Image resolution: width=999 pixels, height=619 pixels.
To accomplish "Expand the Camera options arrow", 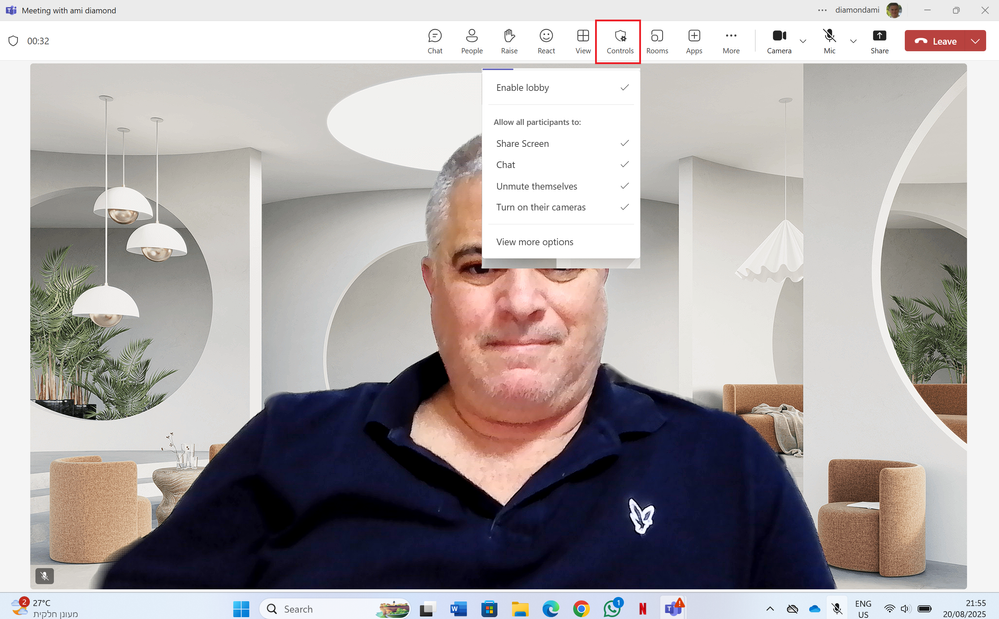I will [x=803, y=41].
